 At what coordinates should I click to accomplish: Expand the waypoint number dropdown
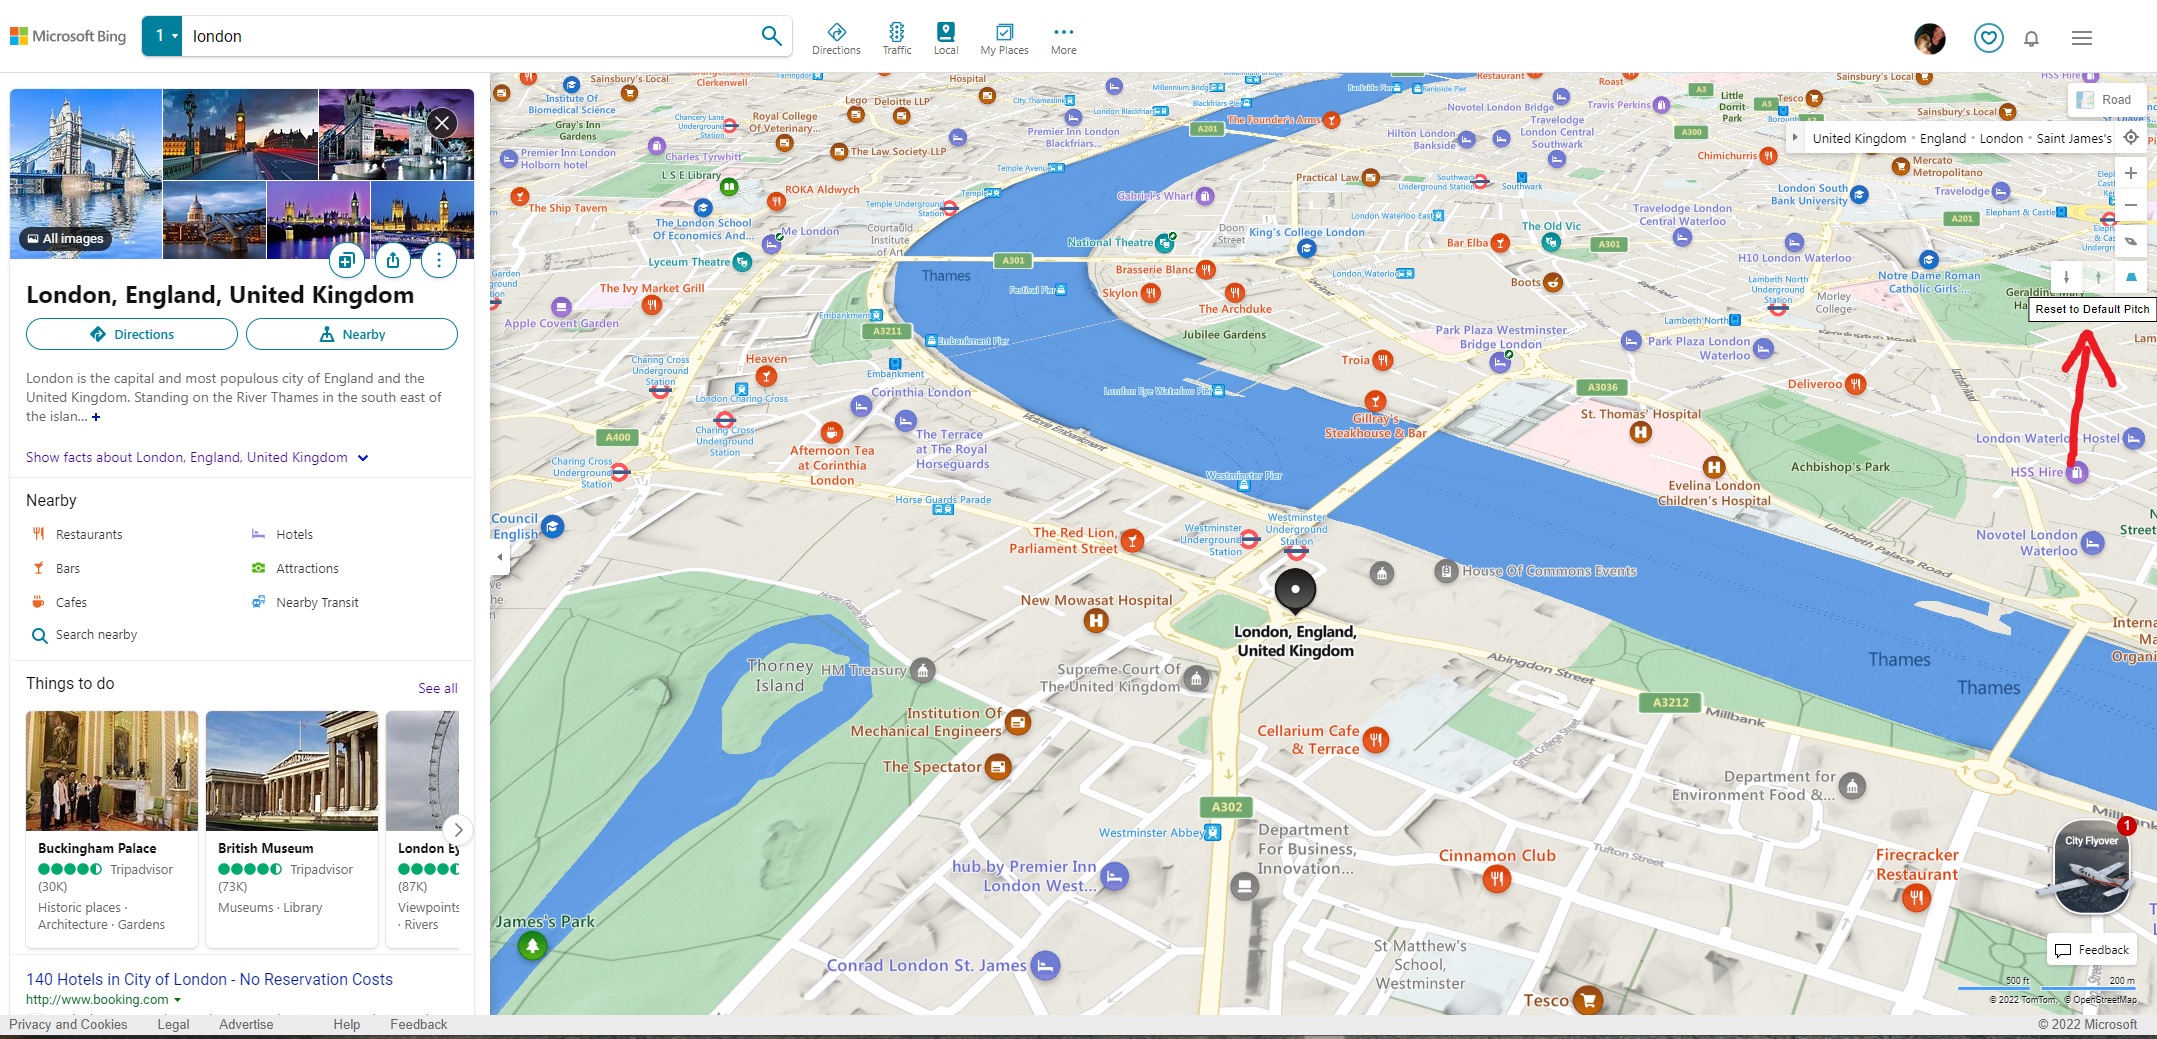pos(162,36)
